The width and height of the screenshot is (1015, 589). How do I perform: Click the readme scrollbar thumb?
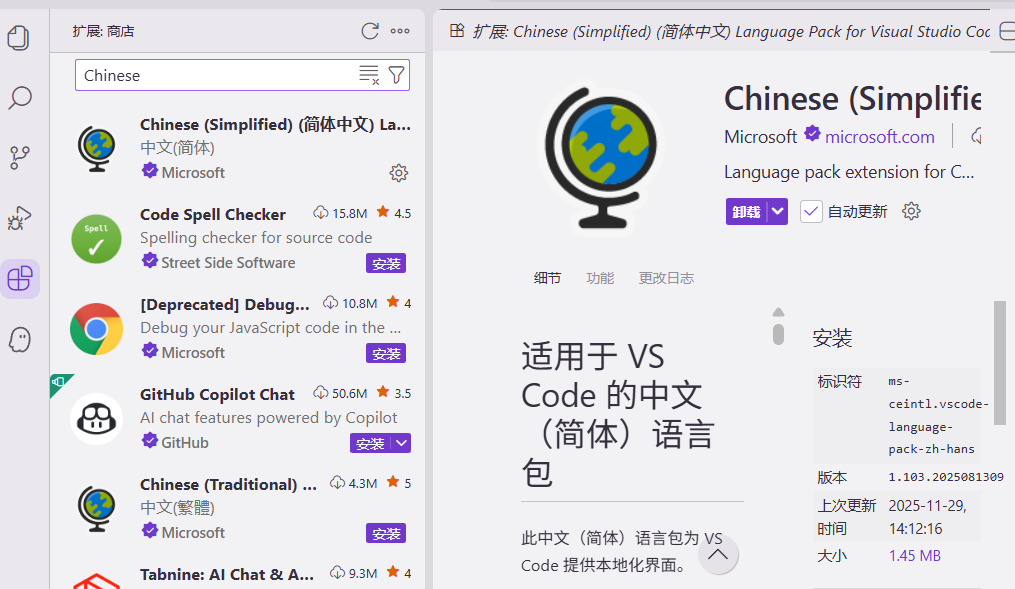point(779,334)
